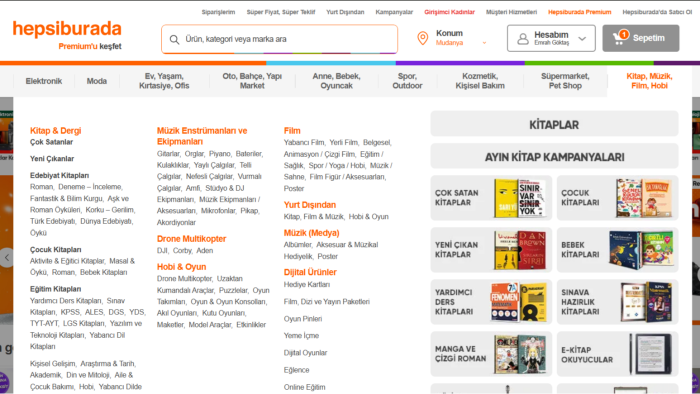This screenshot has width=700, height=394.
Task: Select the Moda category menu
Action: [x=96, y=81]
